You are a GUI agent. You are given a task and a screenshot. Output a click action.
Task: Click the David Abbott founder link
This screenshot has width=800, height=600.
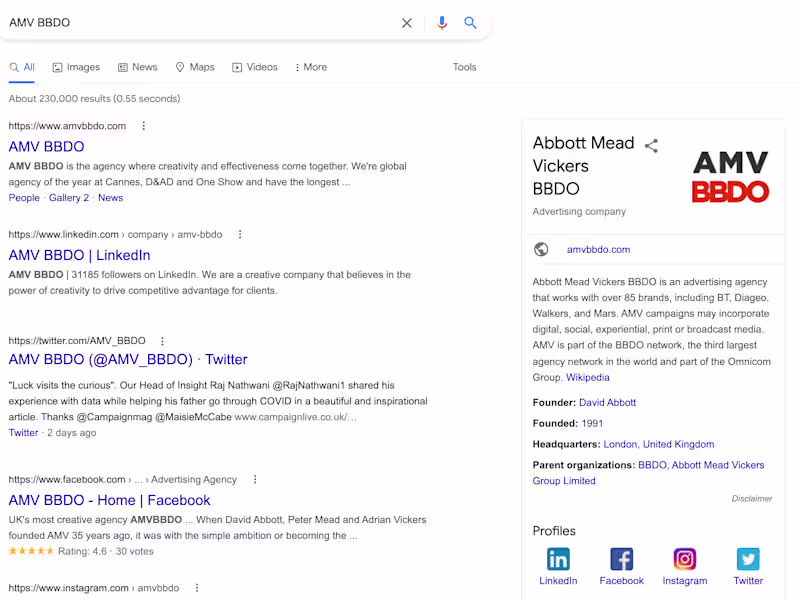[x=607, y=402]
